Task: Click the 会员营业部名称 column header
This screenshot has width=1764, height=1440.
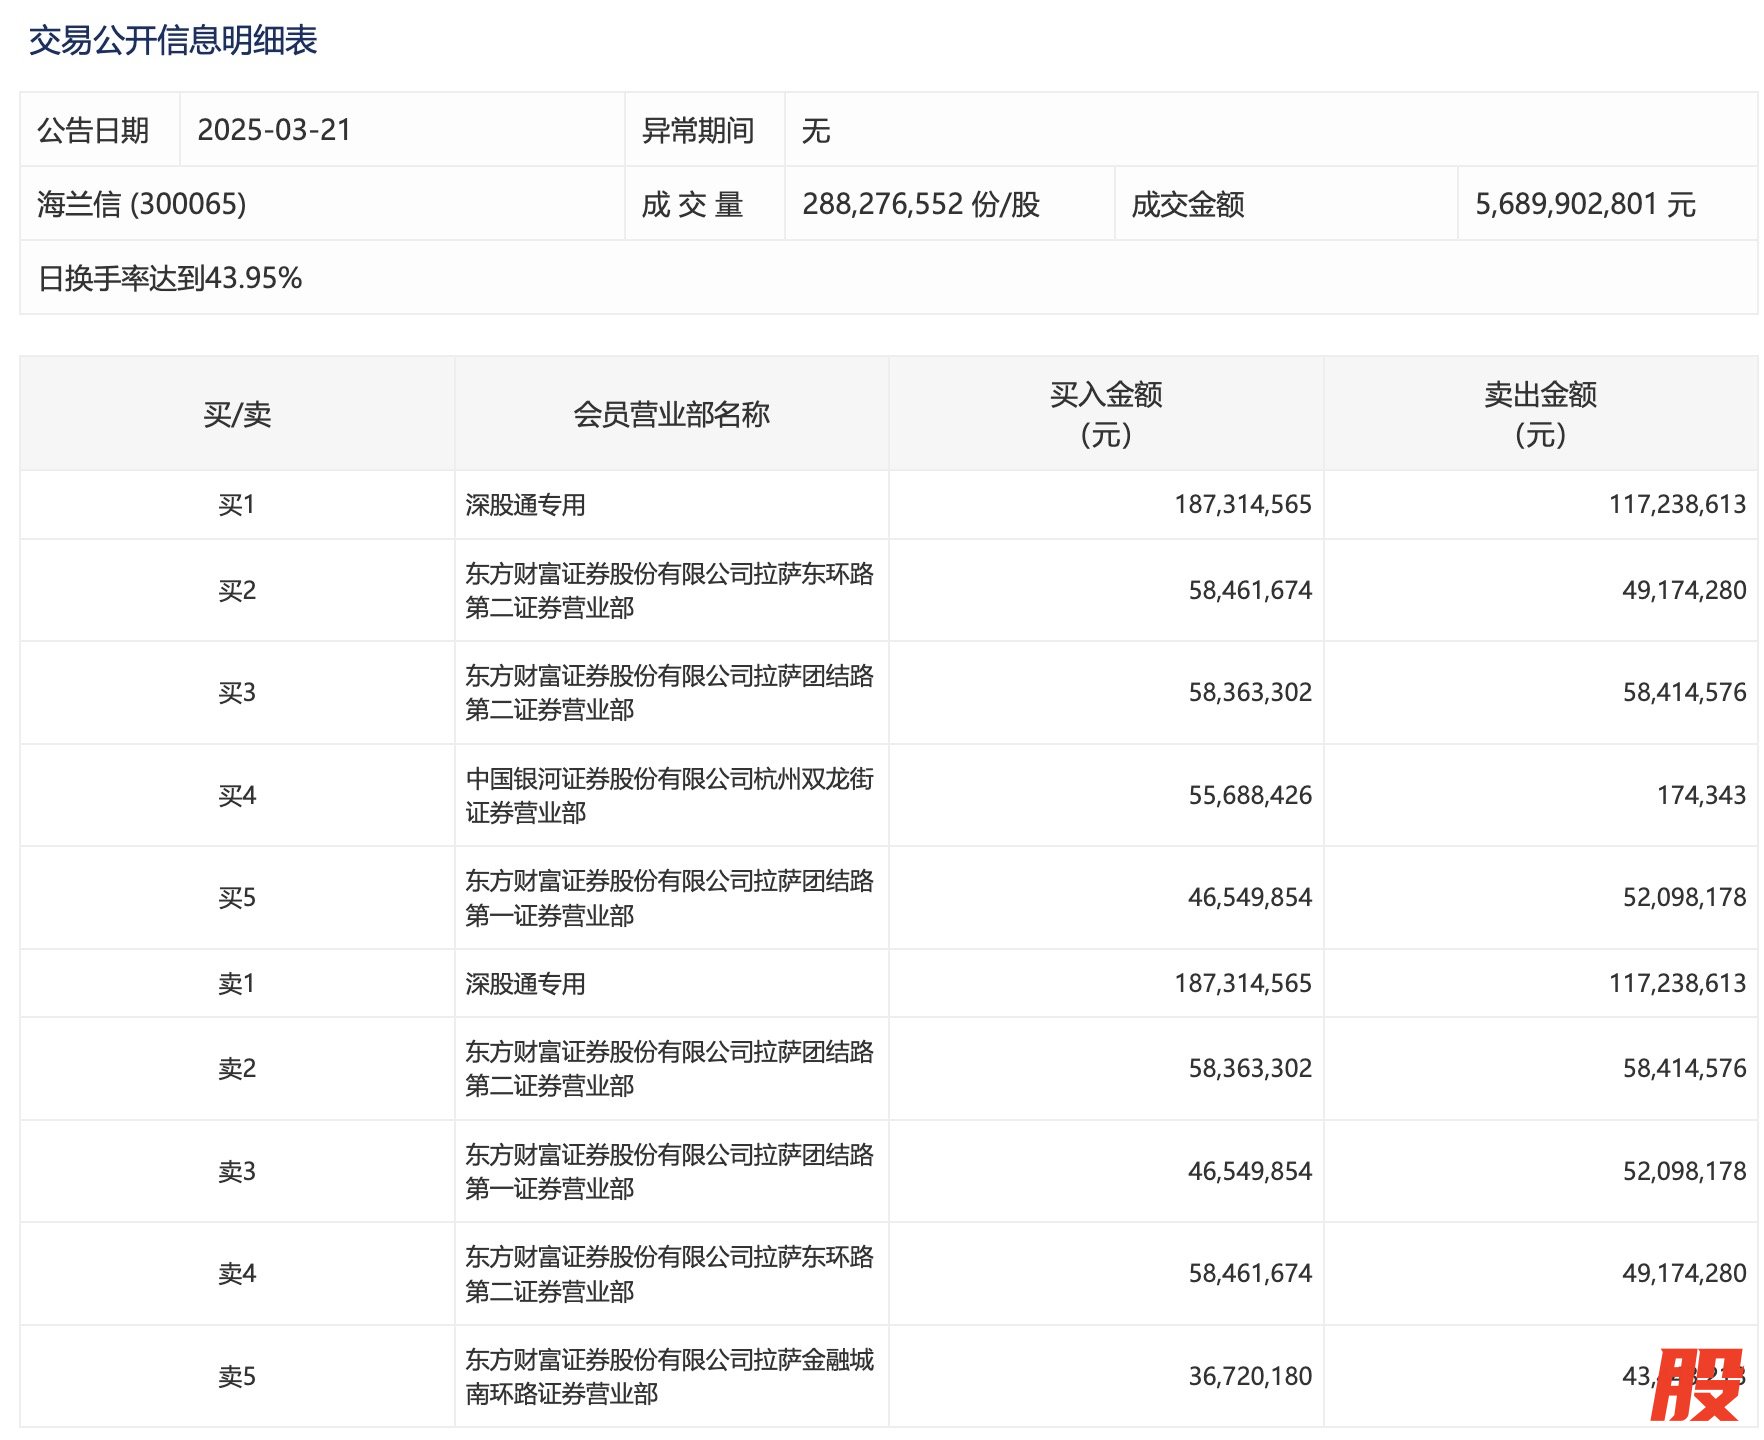Action: pos(671,414)
